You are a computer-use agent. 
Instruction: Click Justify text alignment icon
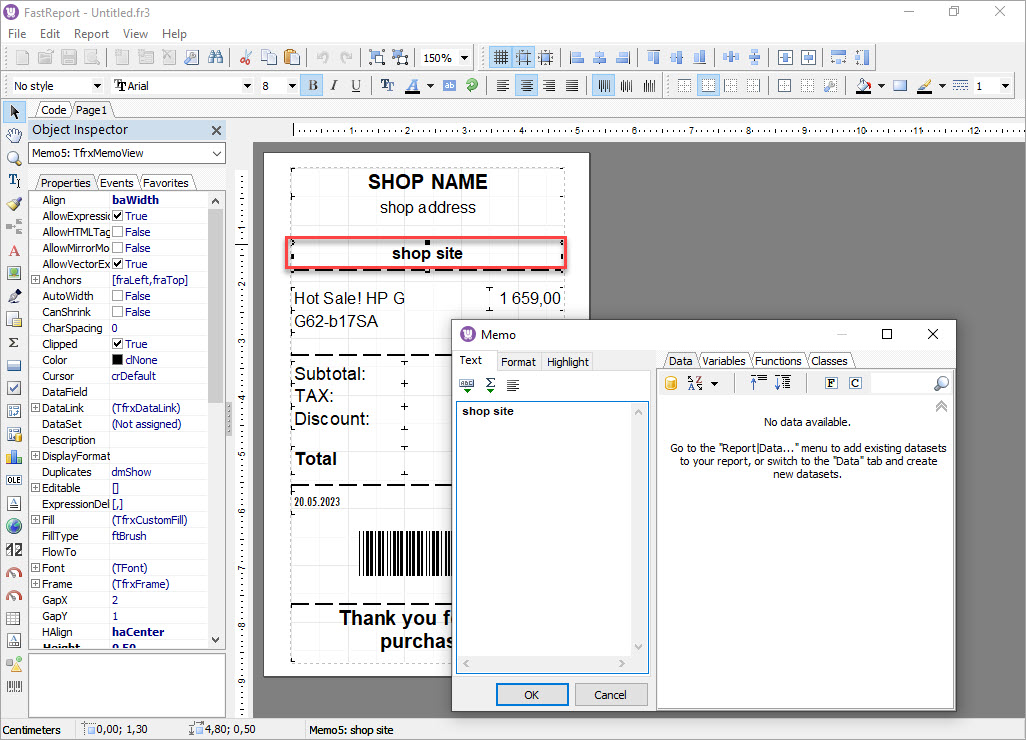pos(572,86)
